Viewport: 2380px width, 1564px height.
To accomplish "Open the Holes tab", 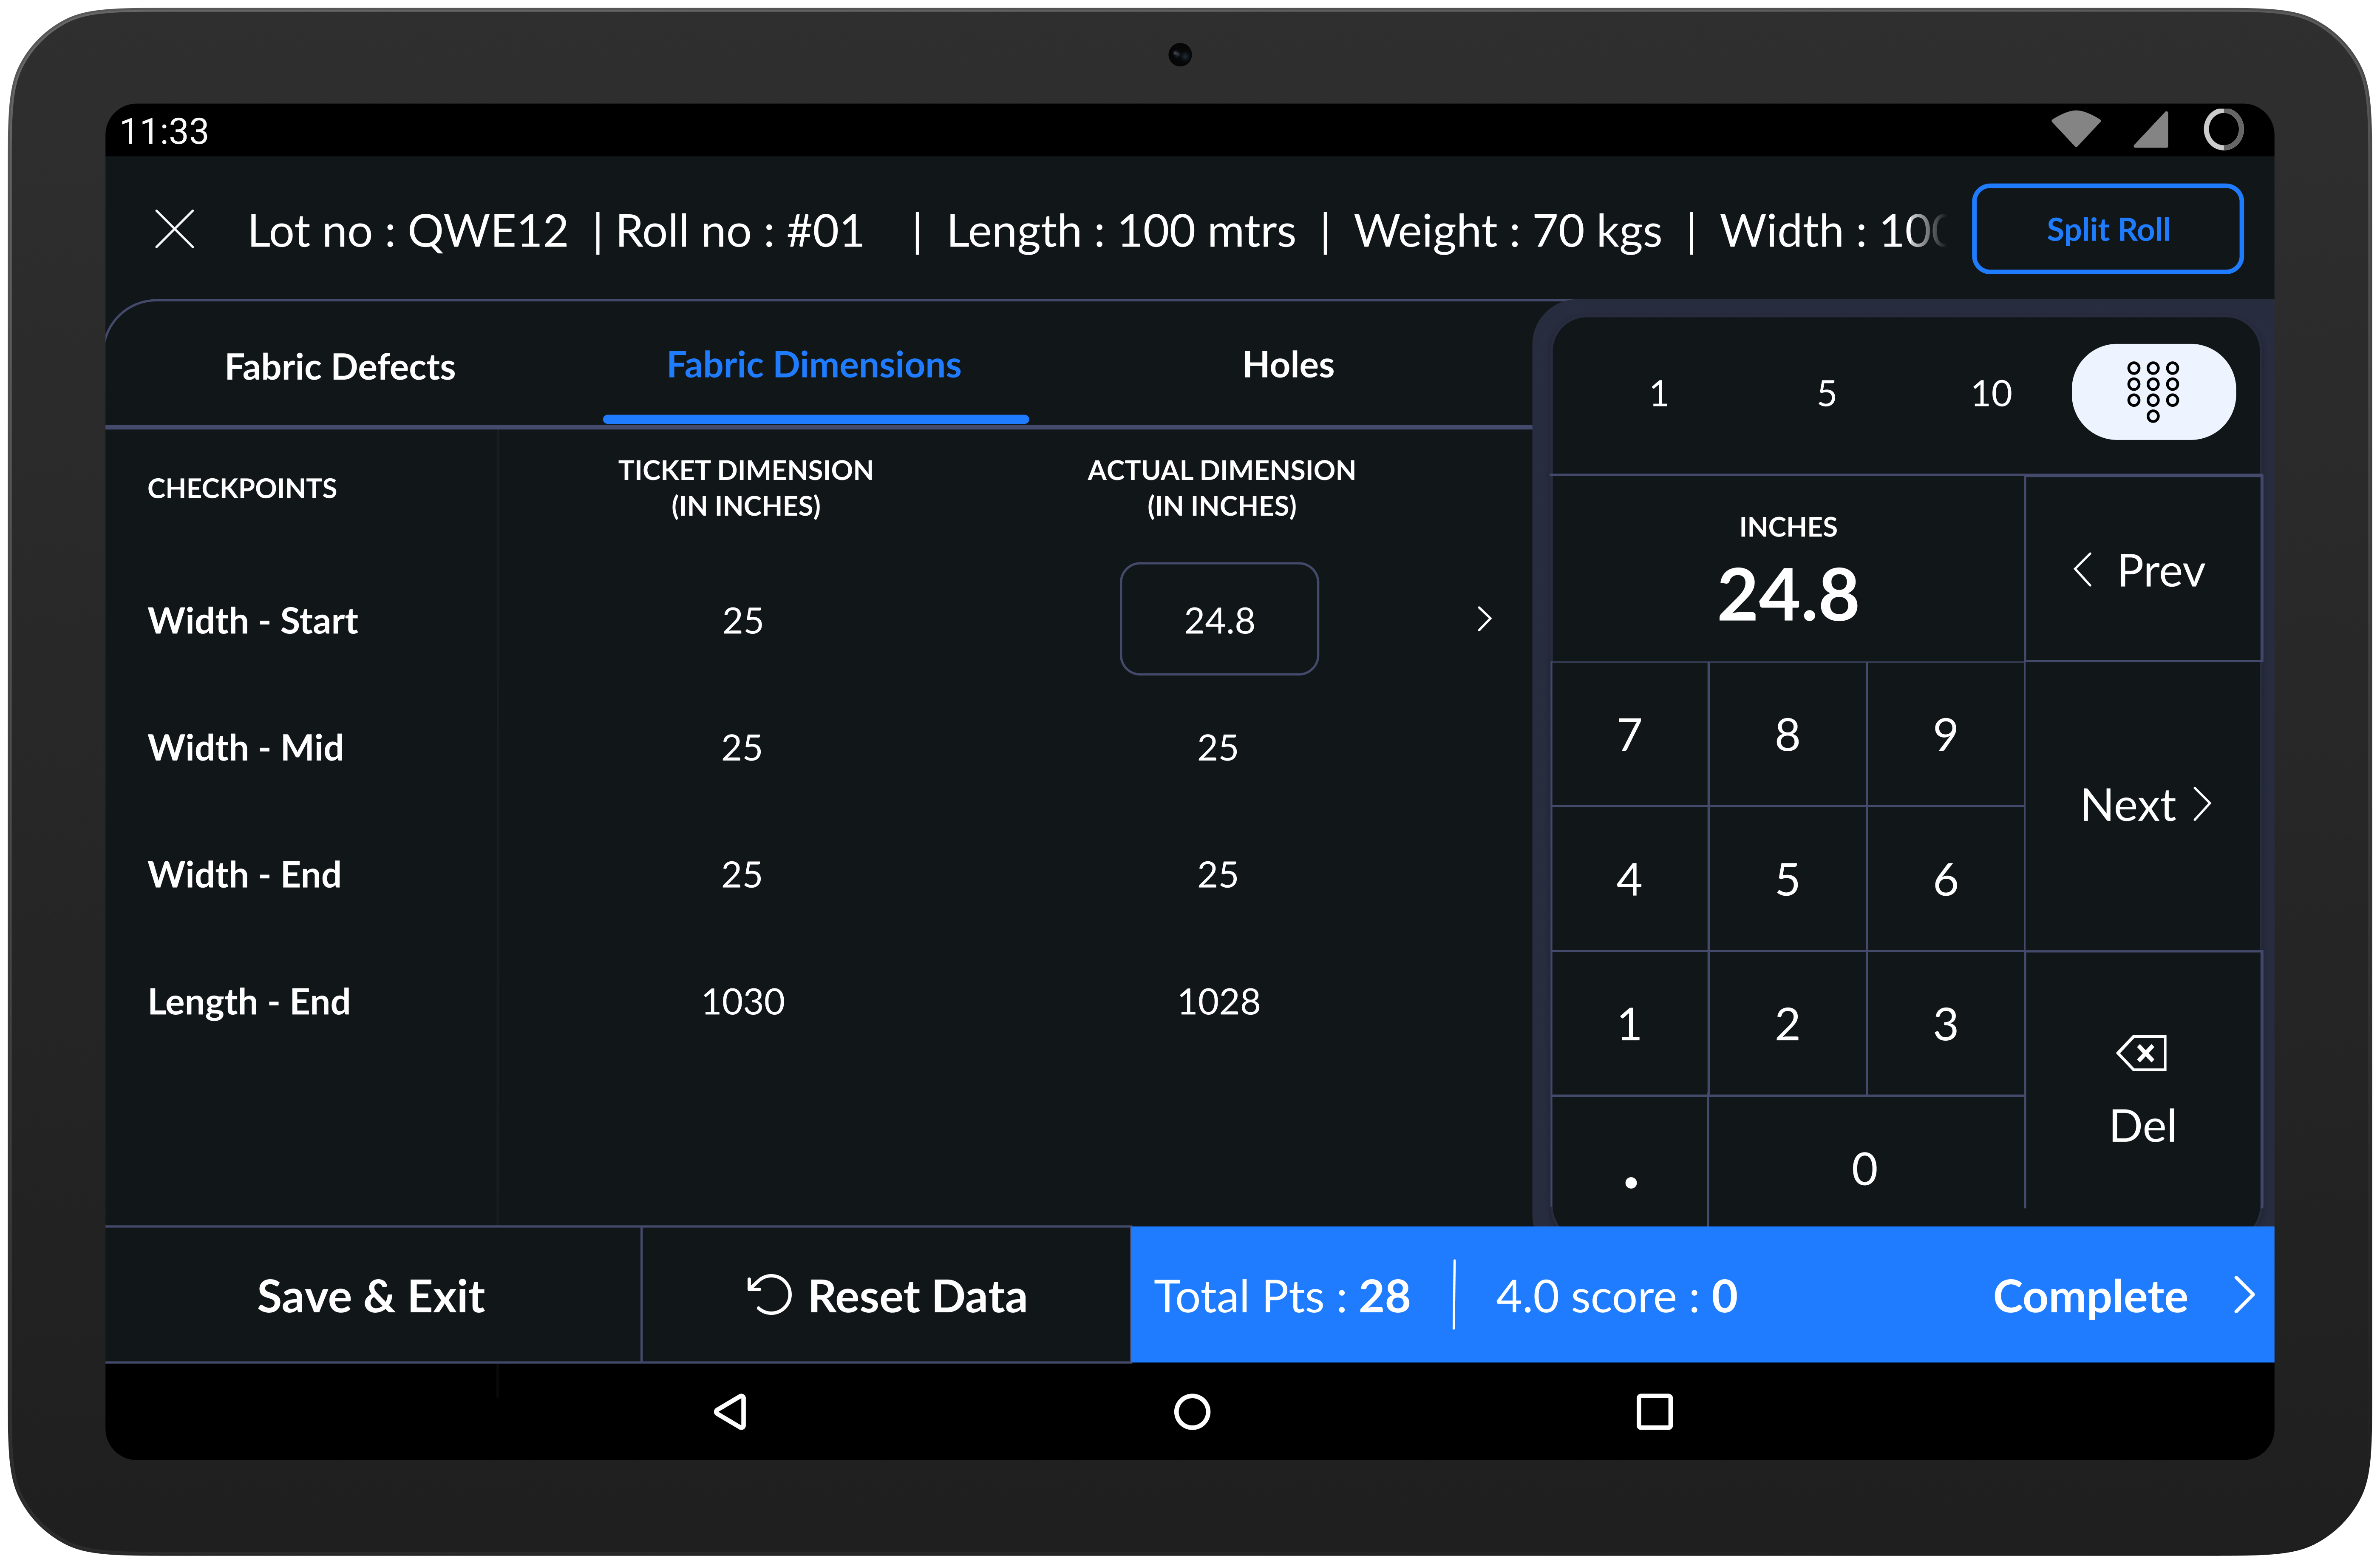I will pos(1288,366).
